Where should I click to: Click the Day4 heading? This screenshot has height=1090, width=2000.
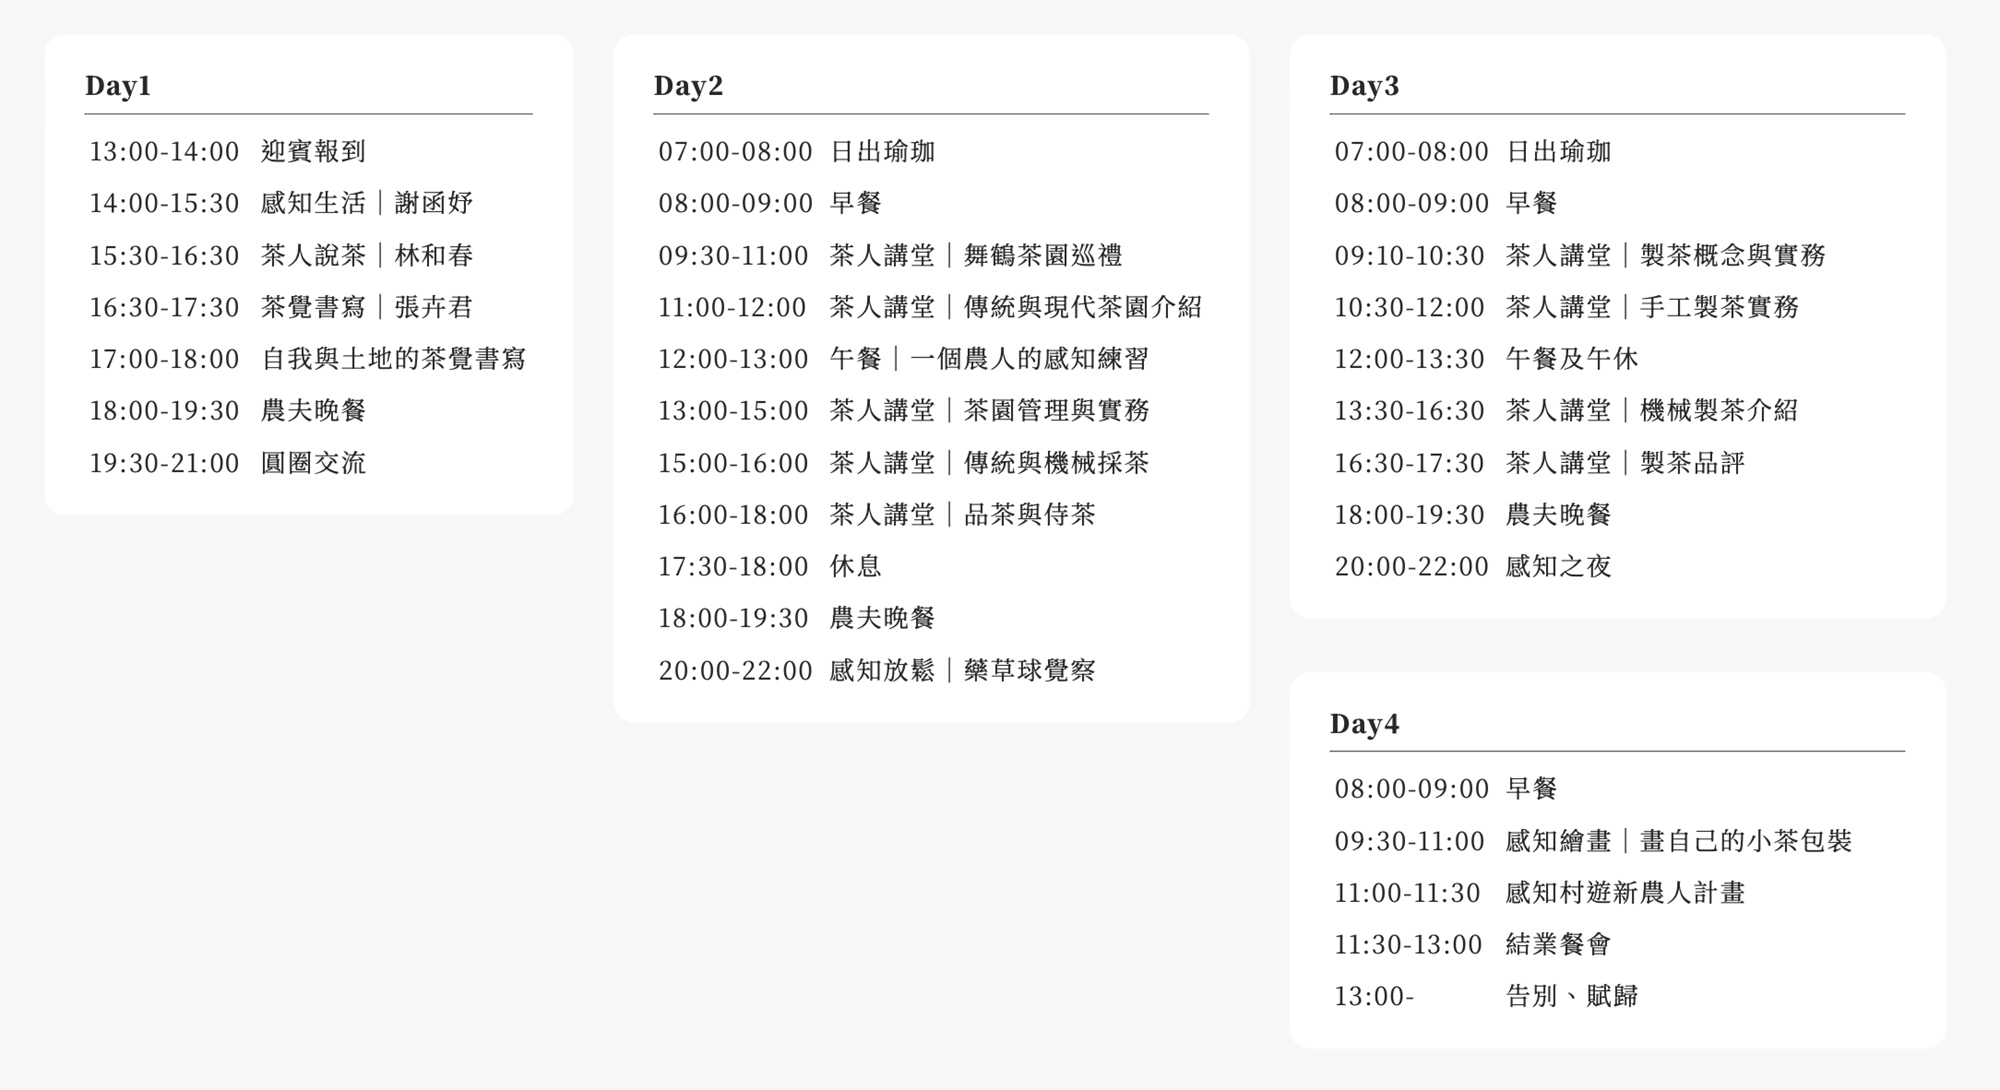1364,724
